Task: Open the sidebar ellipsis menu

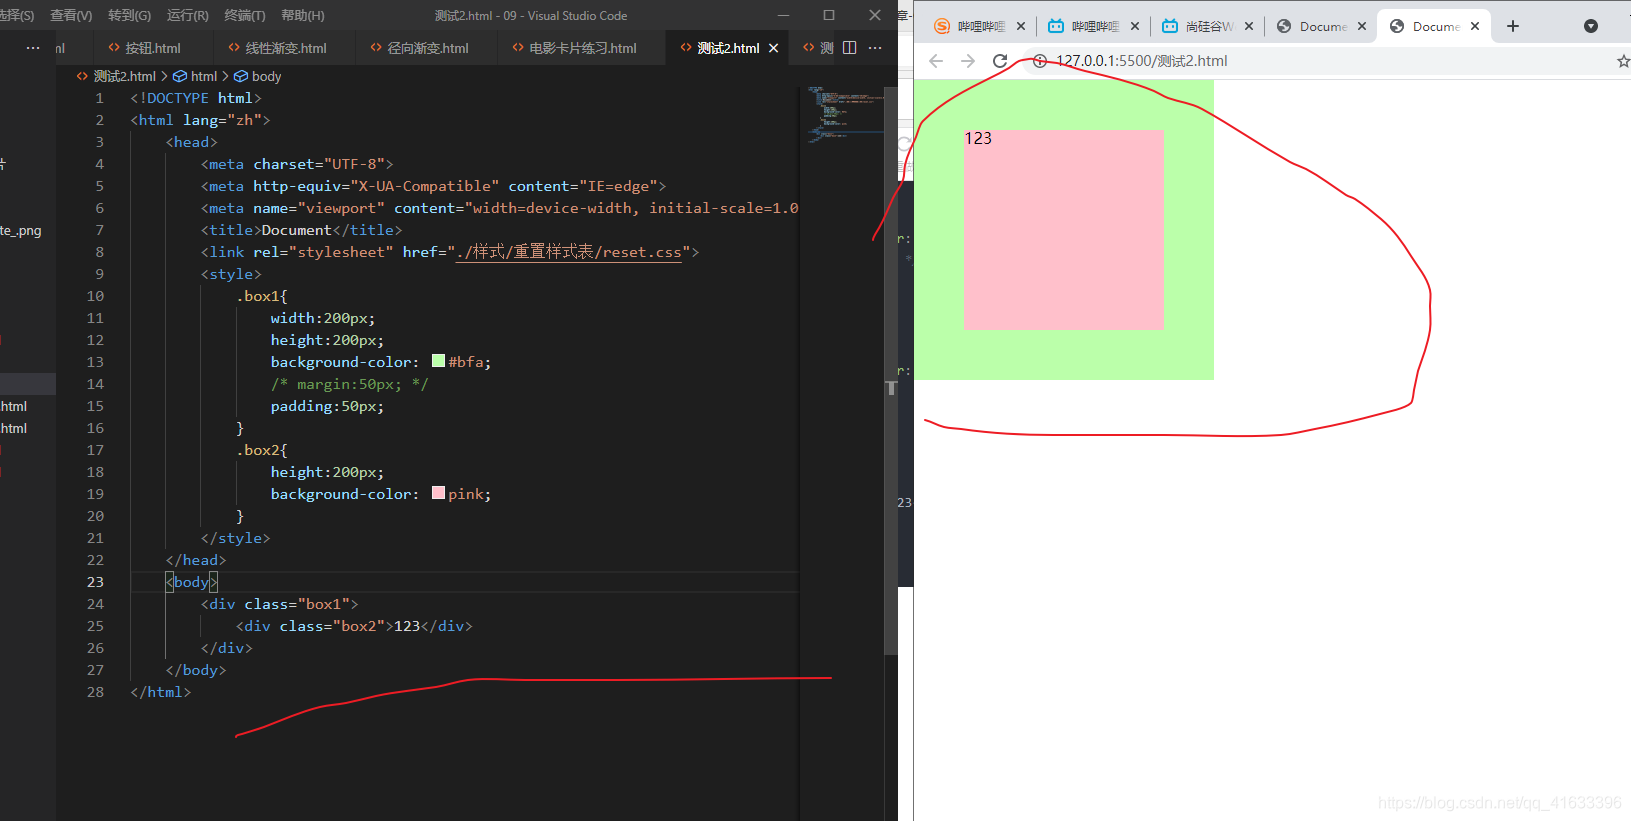Action: tap(33, 48)
